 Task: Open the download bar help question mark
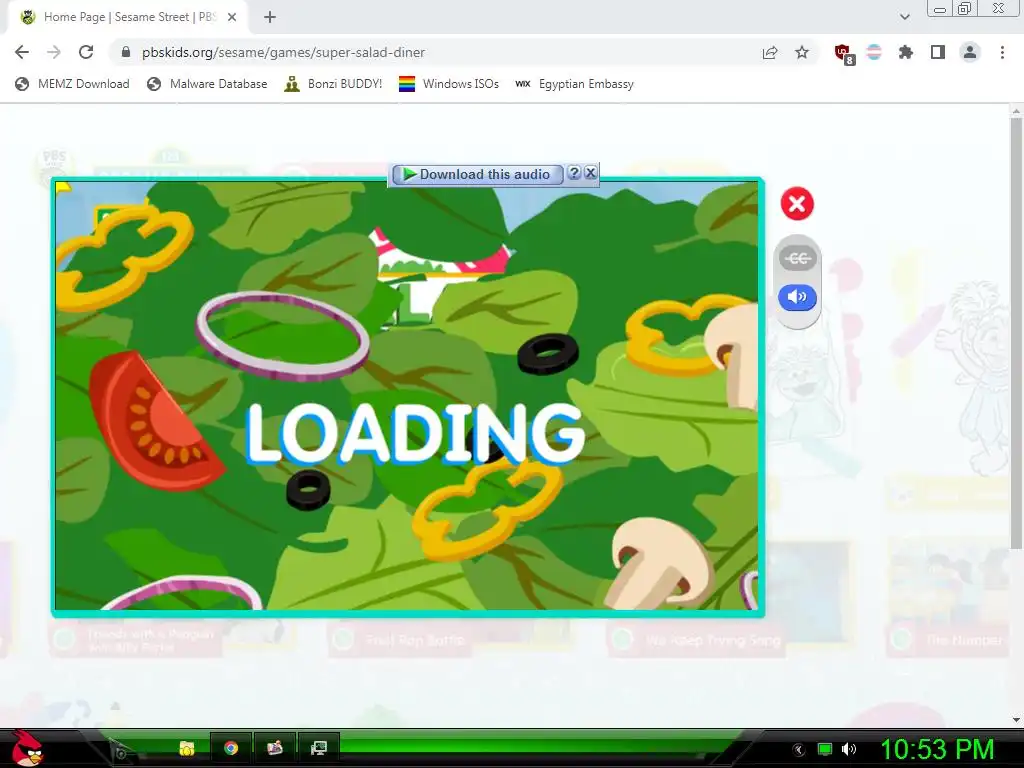click(x=574, y=172)
